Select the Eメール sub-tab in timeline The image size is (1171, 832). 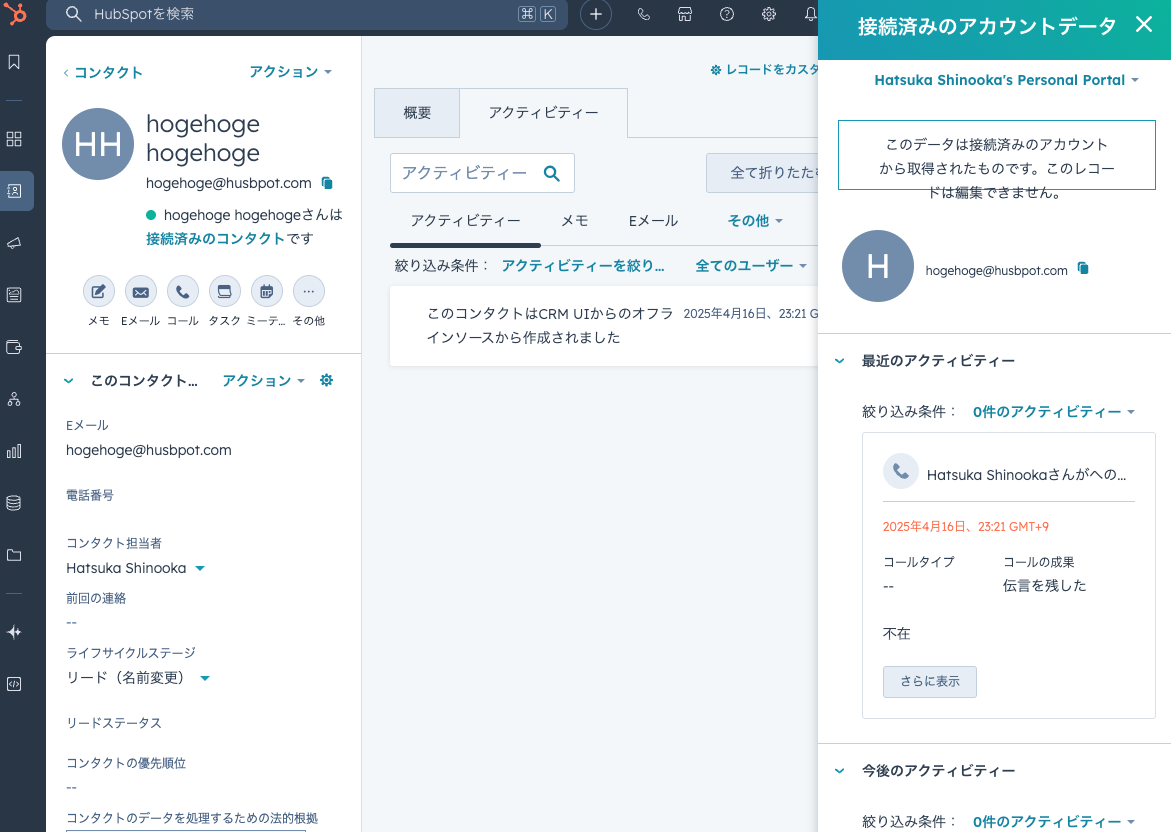point(653,221)
